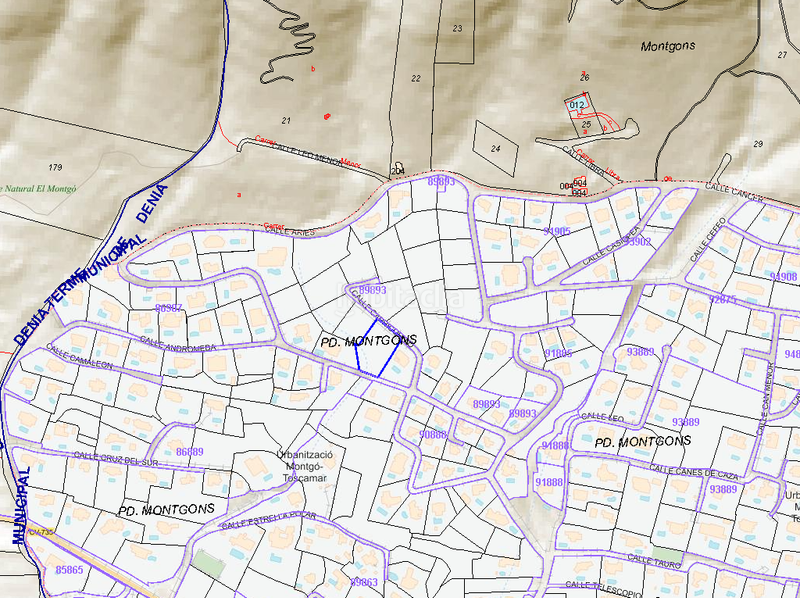This screenshot has height=598, width=800.
Task: Select parcel number 179
Action: tap(55, 167)
